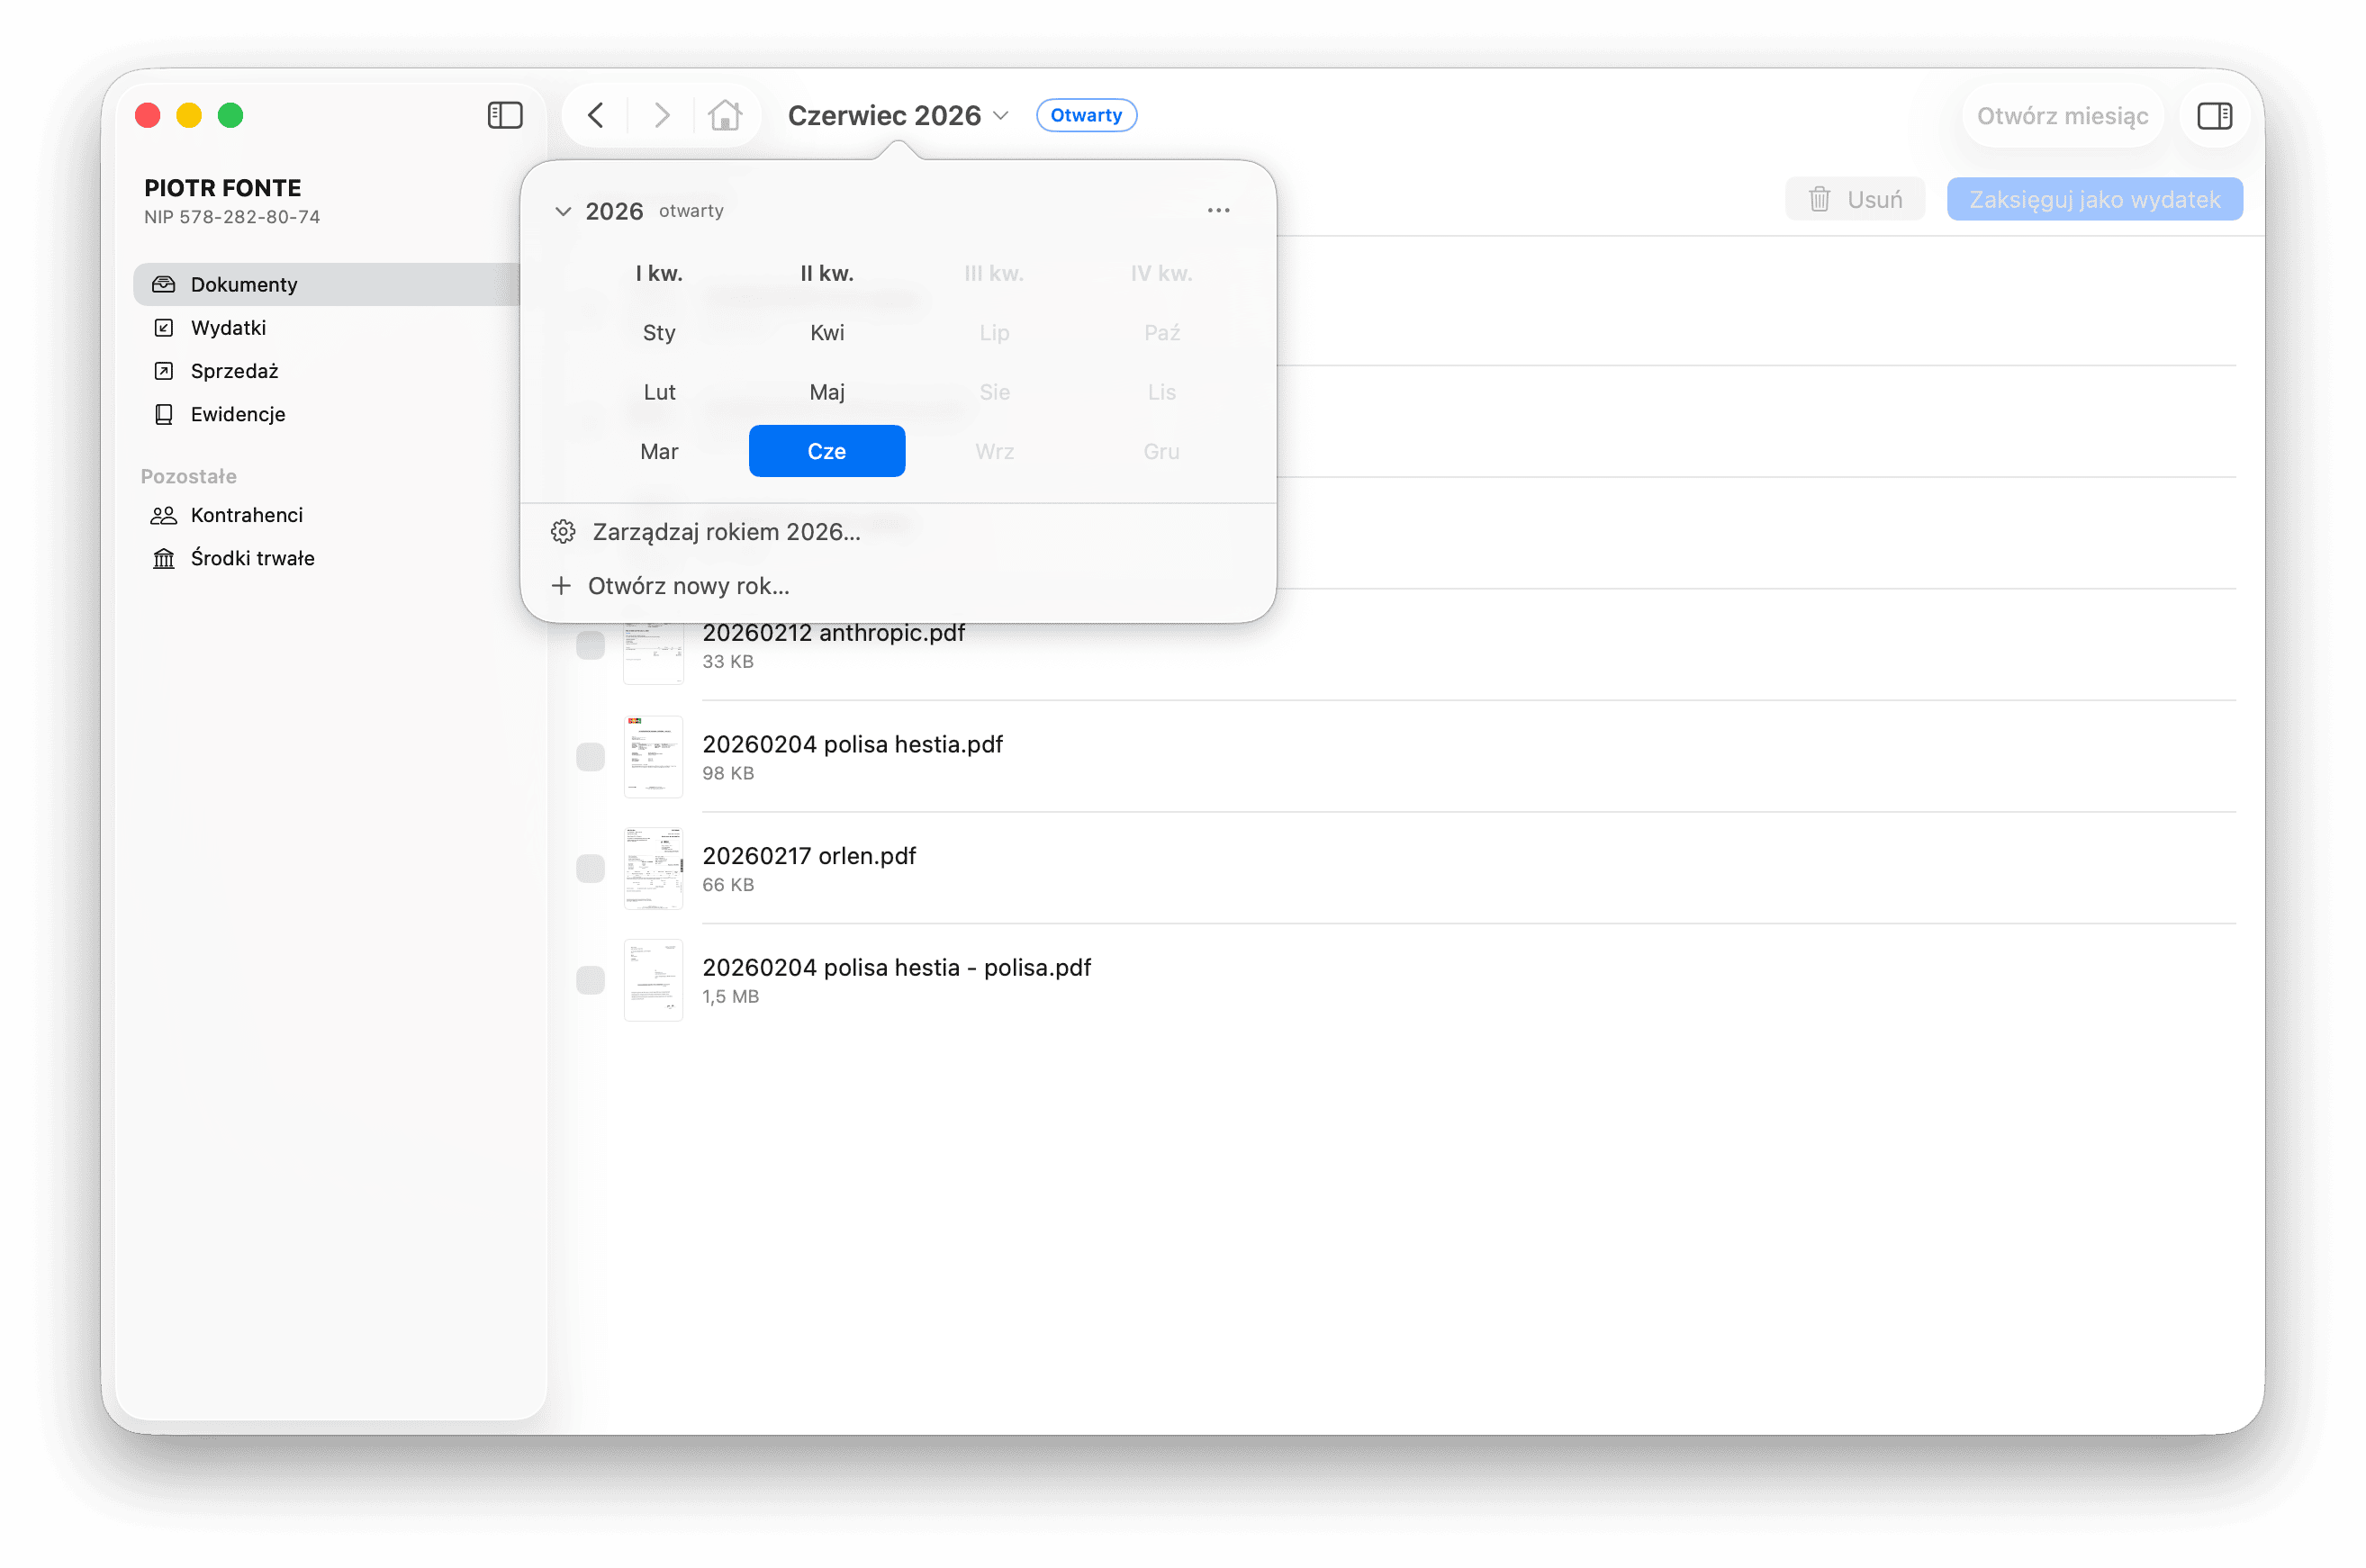The width and height of the screenshot is (2366, 1568).
Task: Select checkbox for polisa hestia - polisa.pdf
Action: (x=591, y=980)
